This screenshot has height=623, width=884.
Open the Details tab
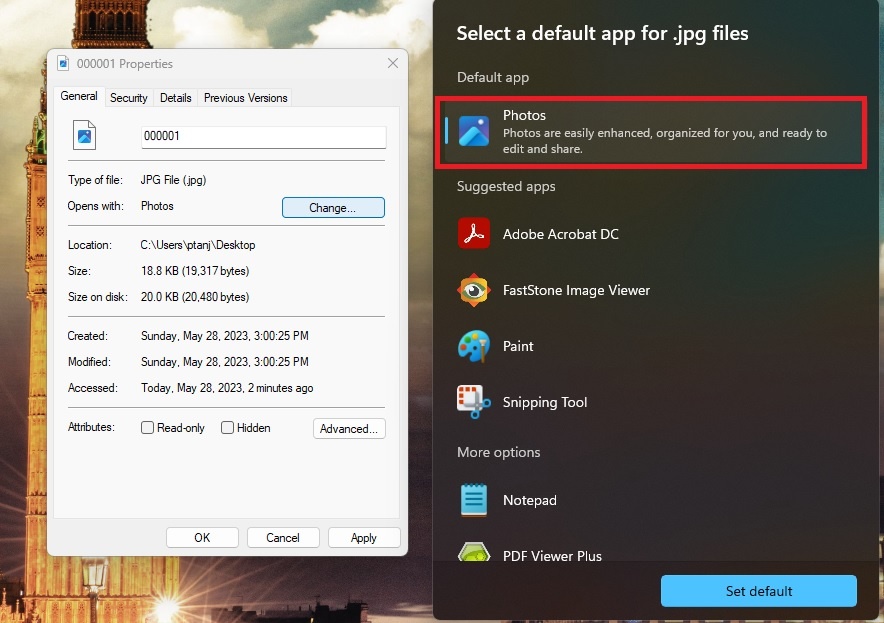[175, 98]
